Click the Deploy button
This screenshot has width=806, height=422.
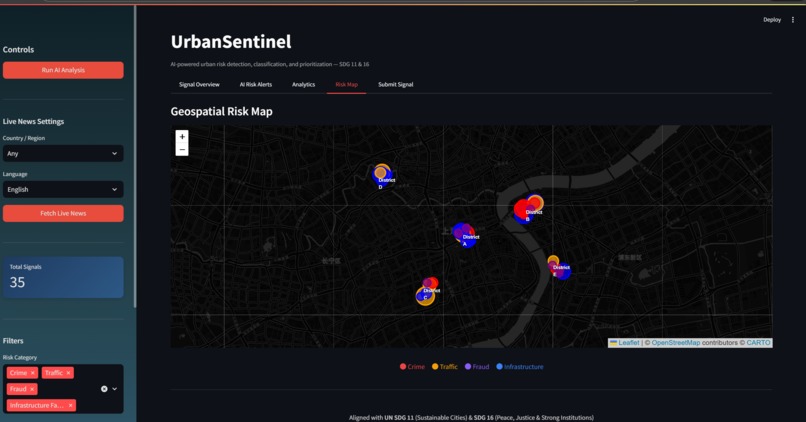(772, 20)
